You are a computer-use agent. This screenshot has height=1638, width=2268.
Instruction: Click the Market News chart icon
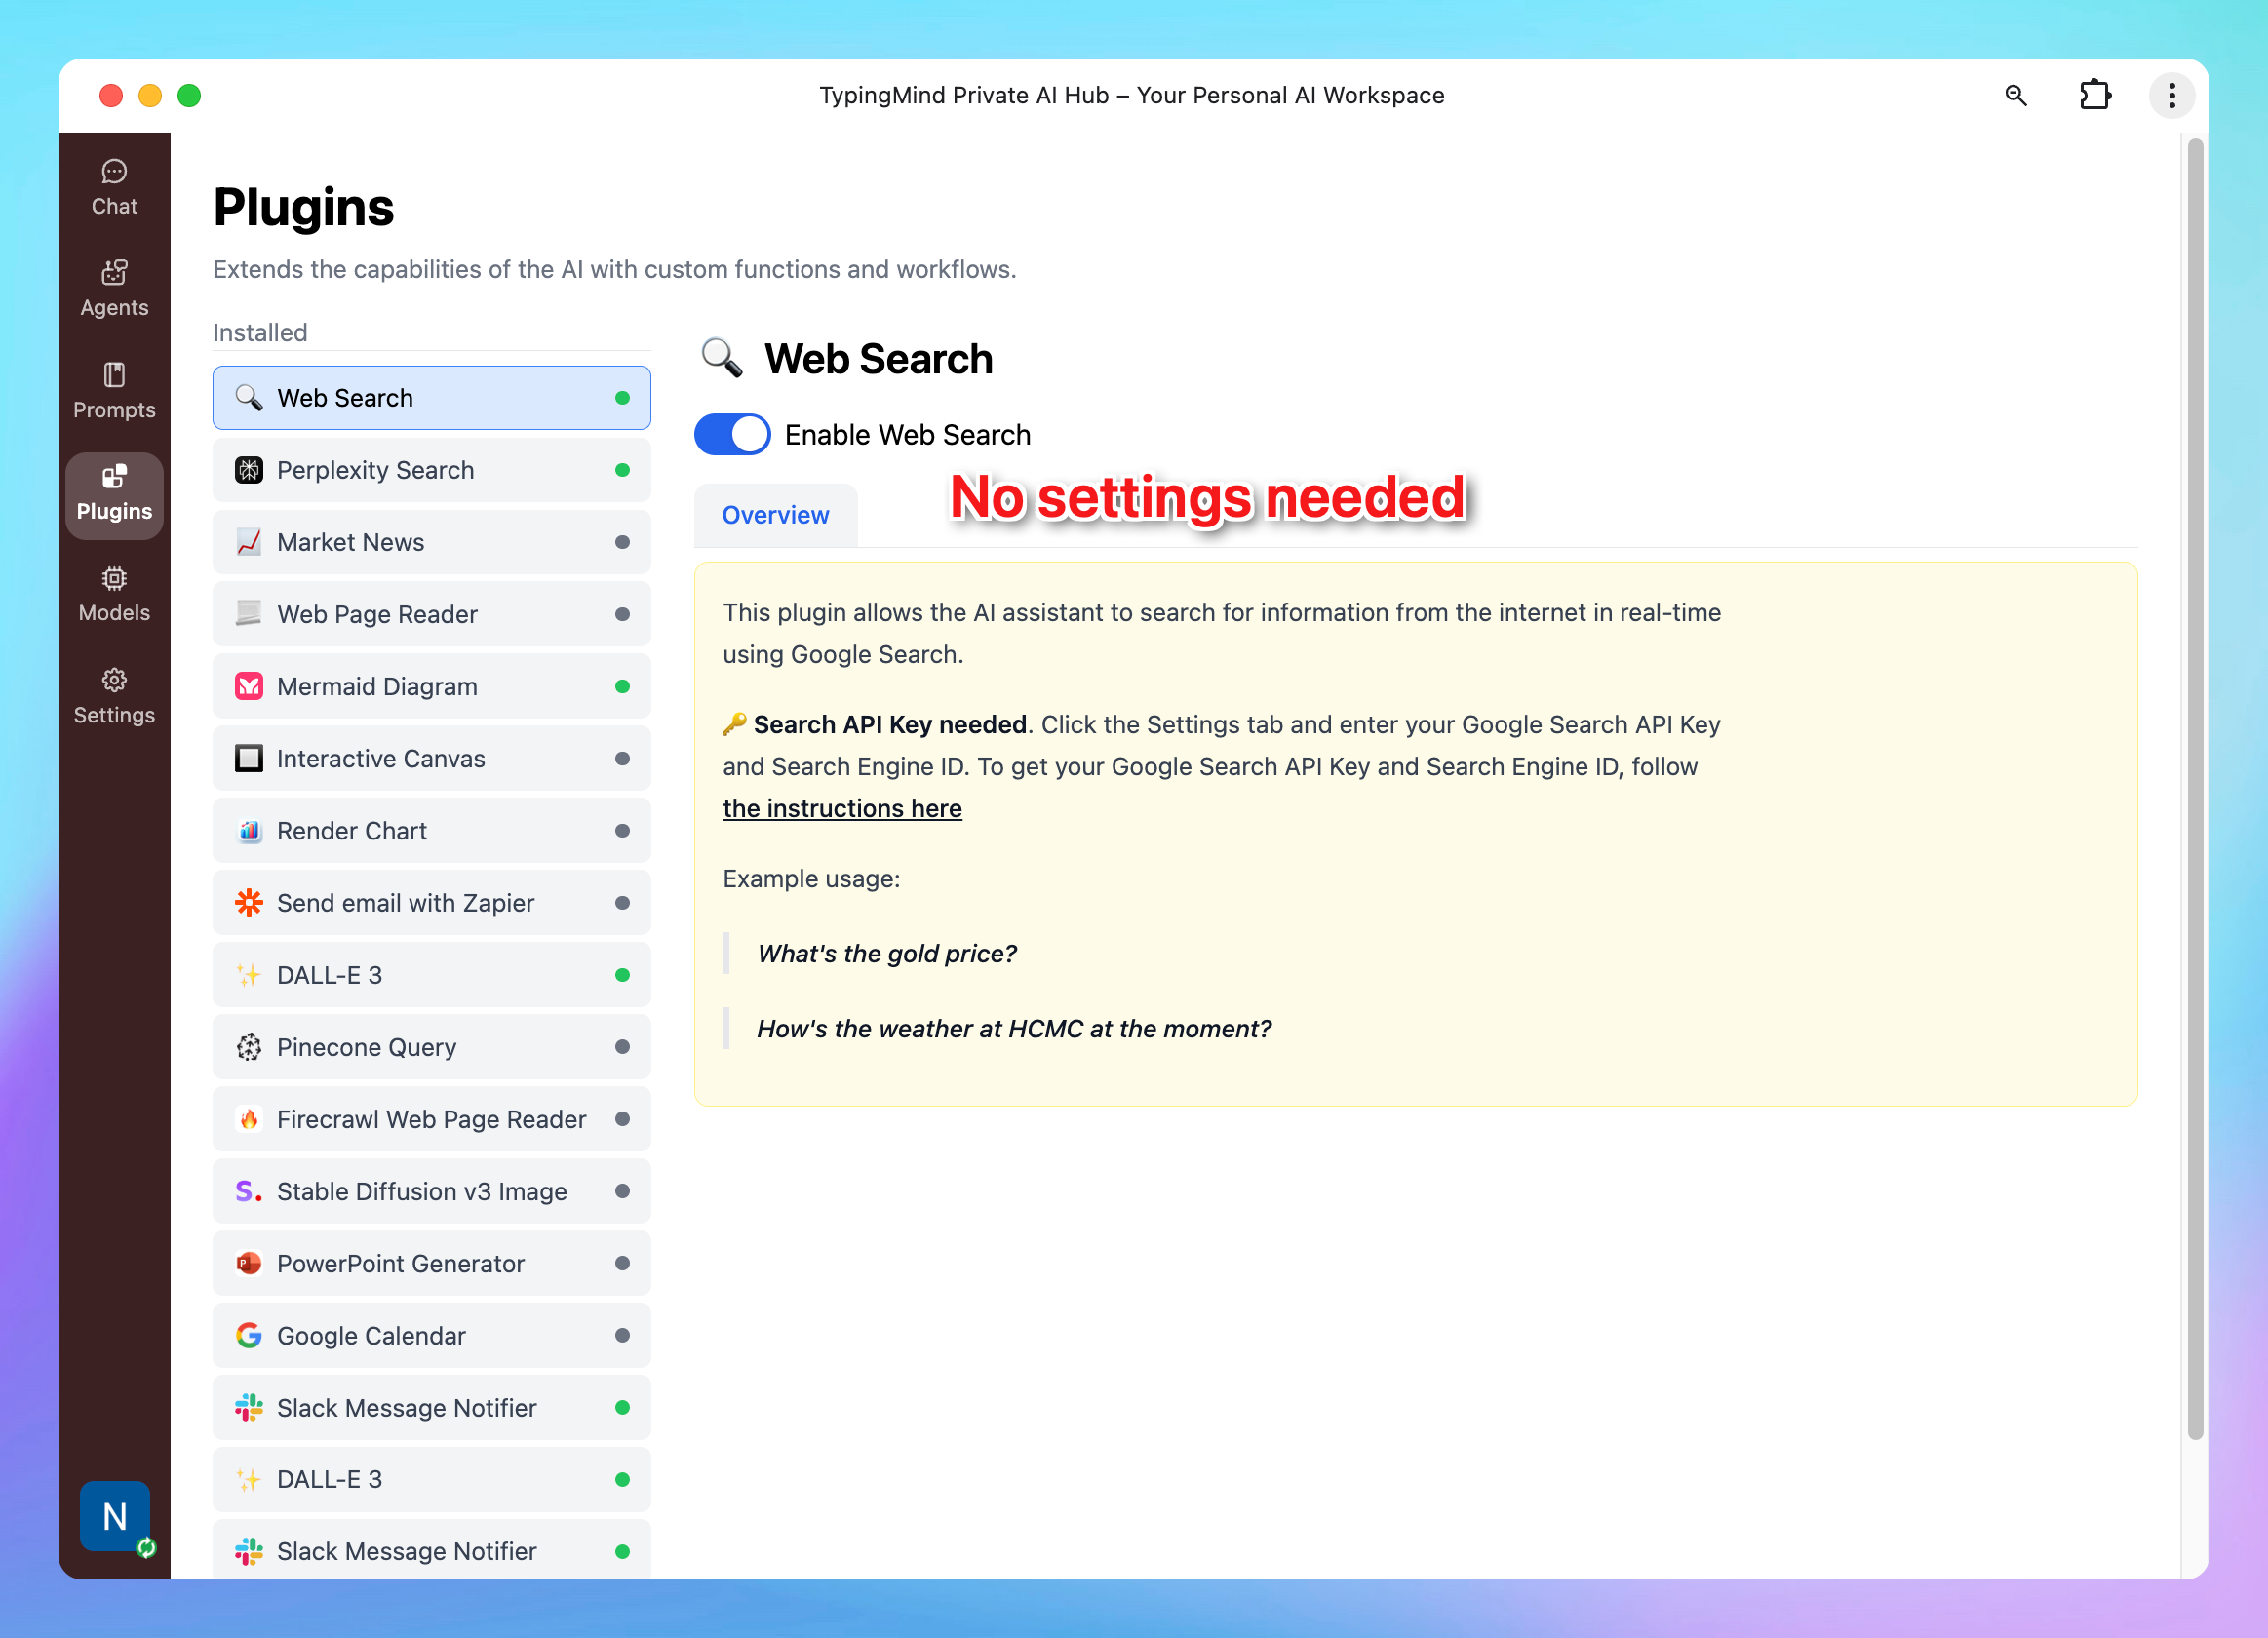coord(249,542)
